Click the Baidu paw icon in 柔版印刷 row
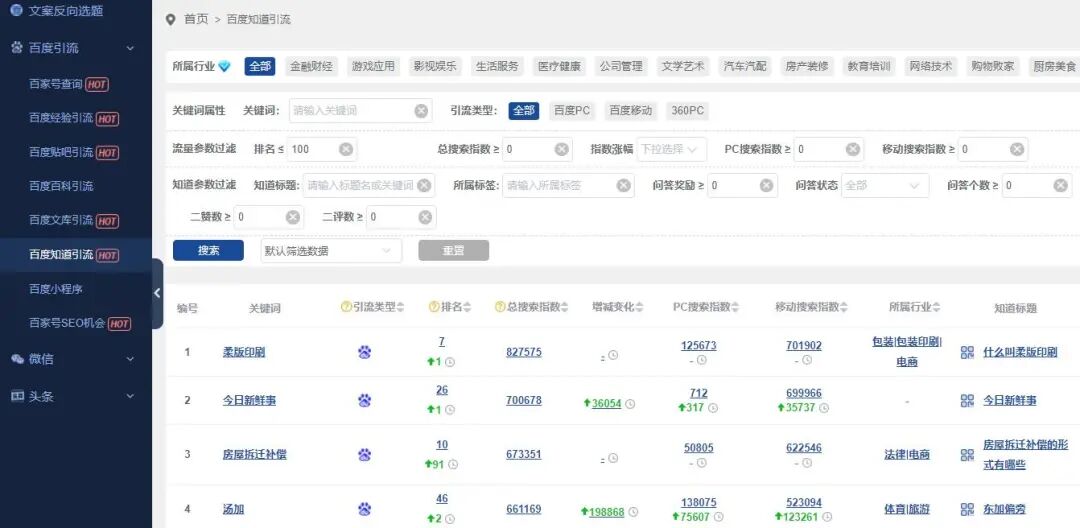This screenshot has height=528, width=1080. click(x=364, y=352)
